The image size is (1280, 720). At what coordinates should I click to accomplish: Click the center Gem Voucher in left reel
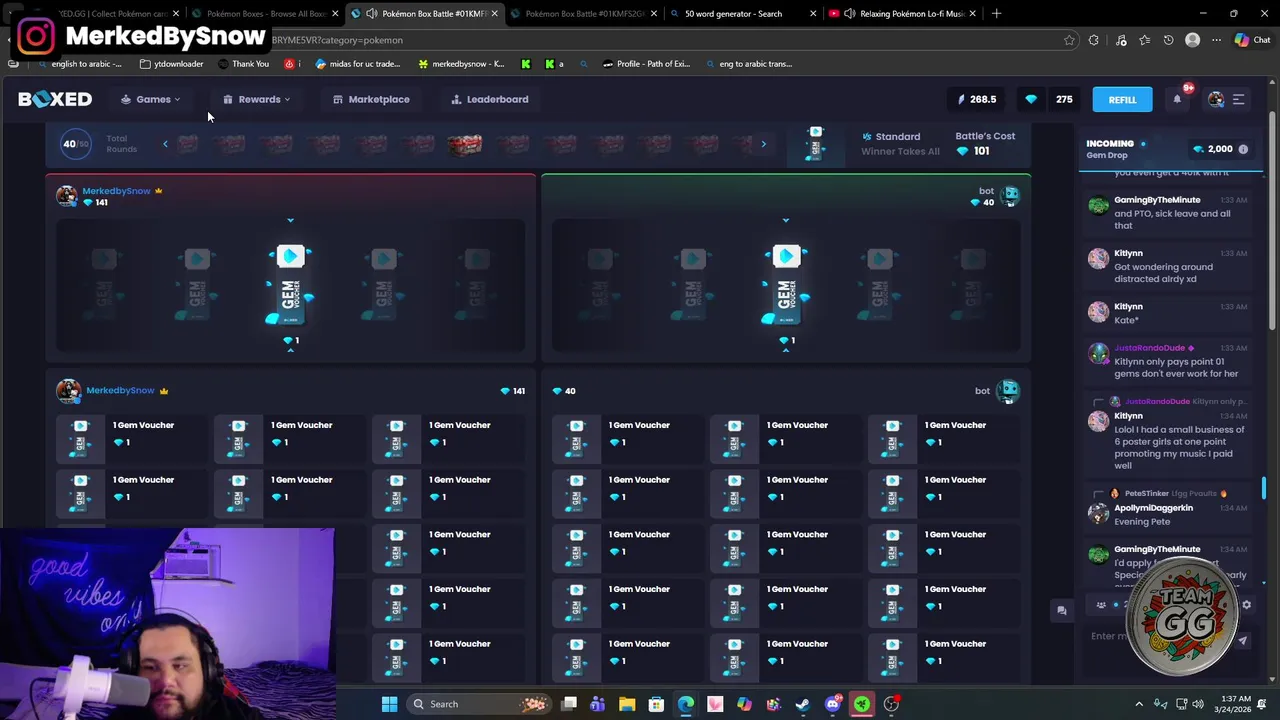pyautogui.click(x=290, y=286)
